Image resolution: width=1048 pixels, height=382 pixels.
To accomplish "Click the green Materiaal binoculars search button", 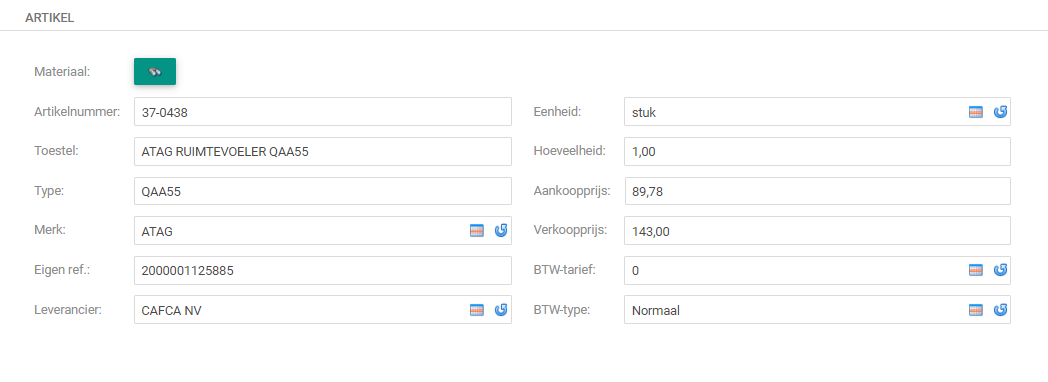I will point(154,71).
